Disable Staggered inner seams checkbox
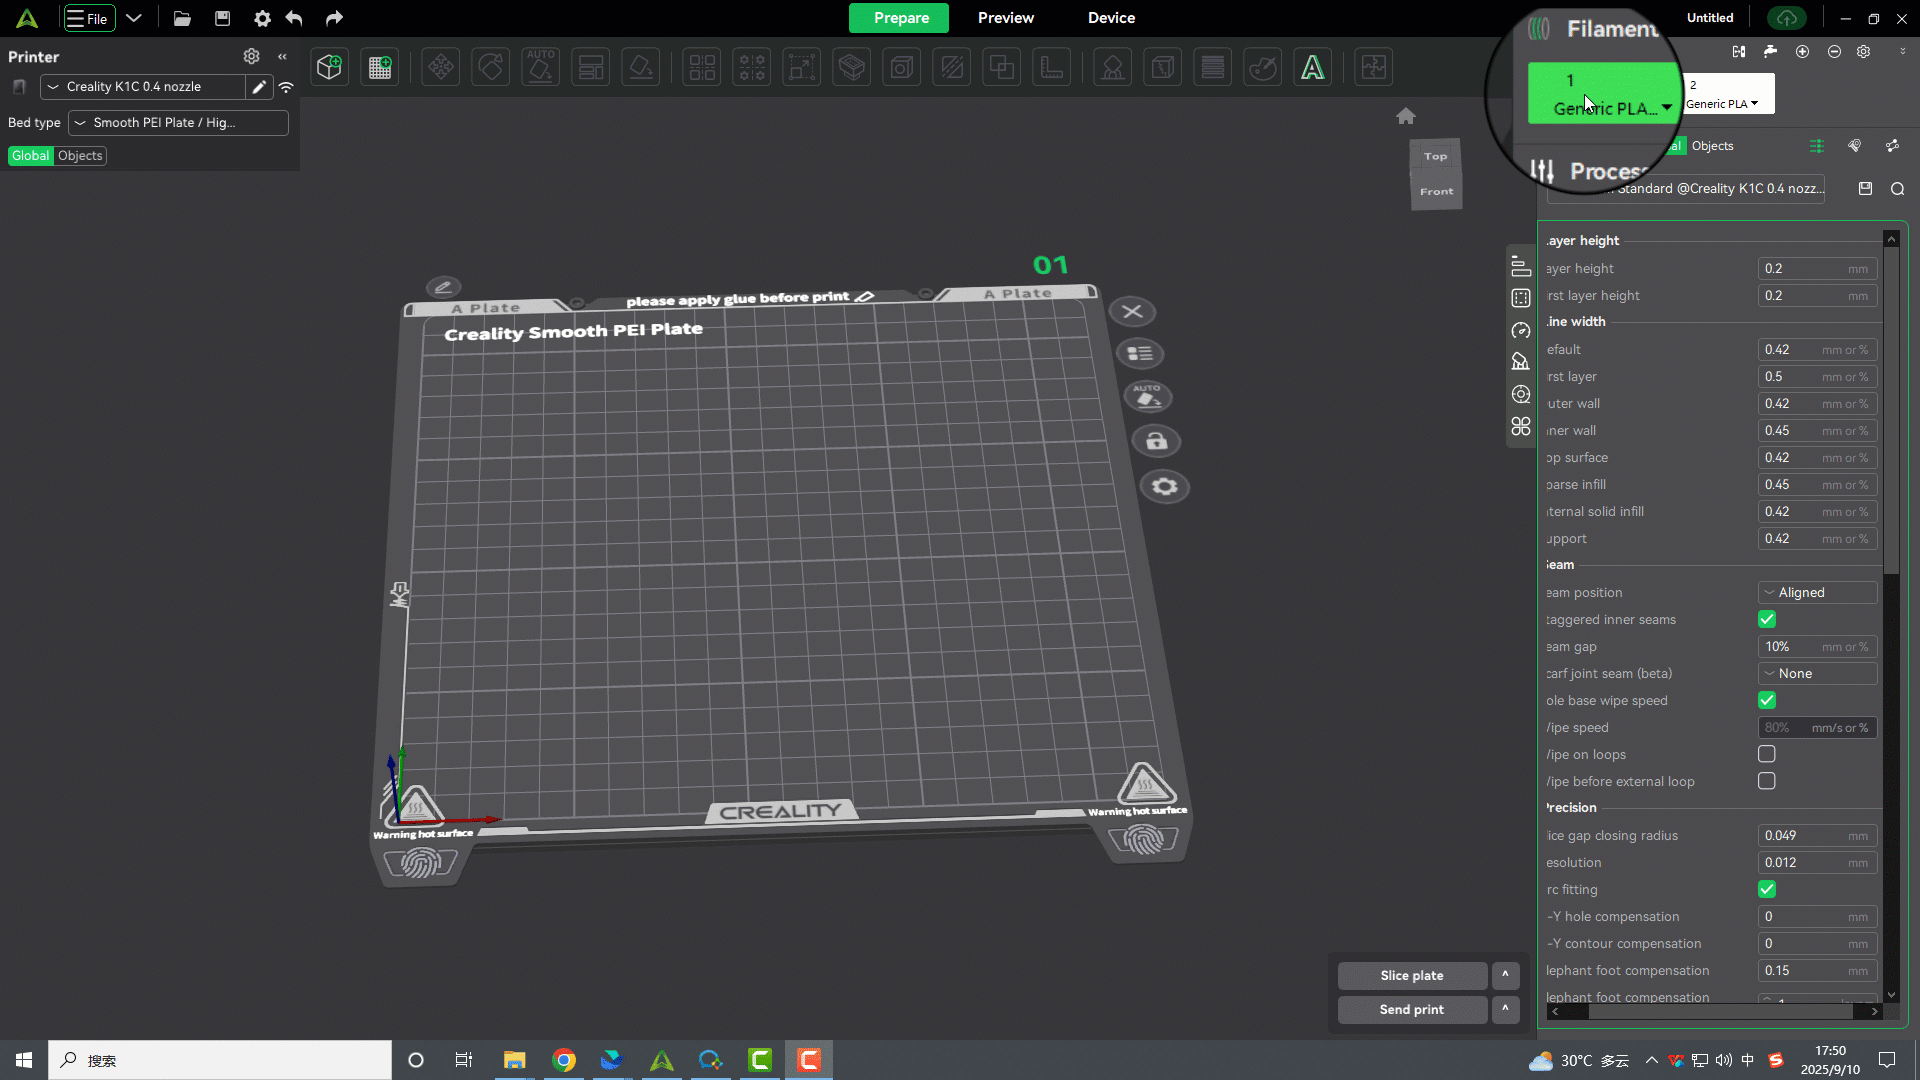Screen dimensions: 1920x1080 [x=1767, y=620]
